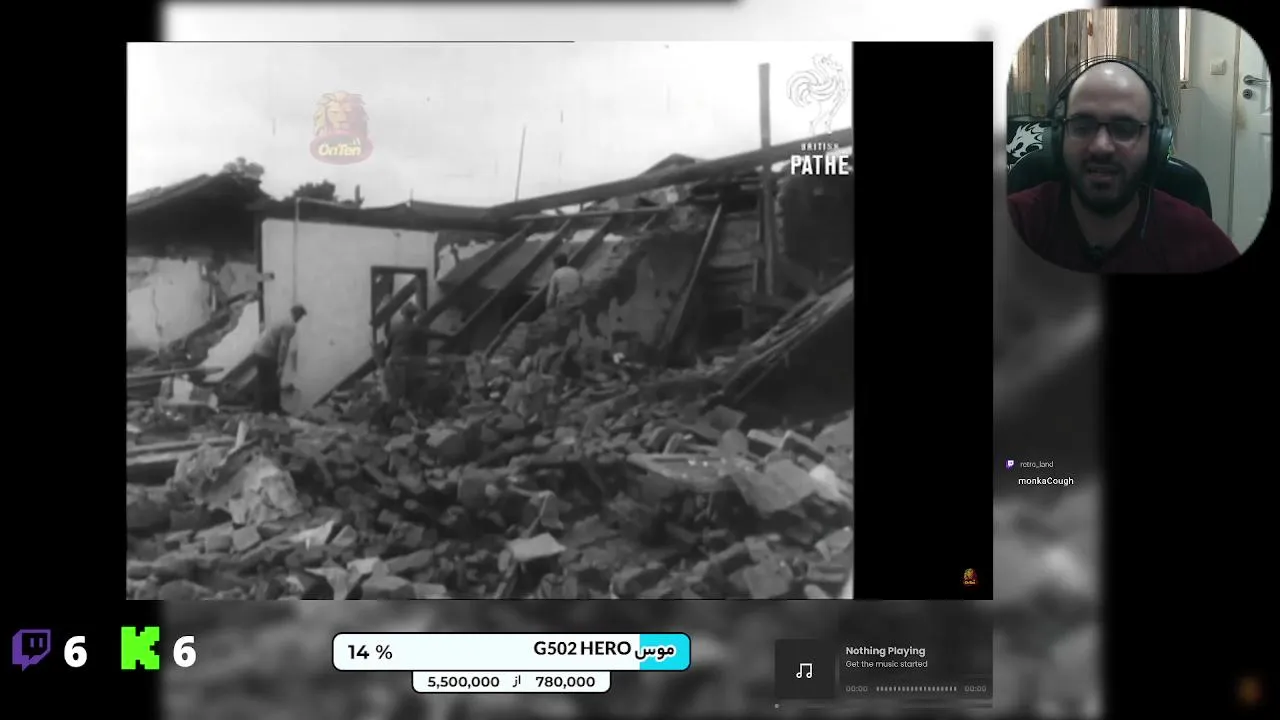1280x720 pixels.
Task: Click the G502 HERO goal label
Action: (x=604, y=649)
